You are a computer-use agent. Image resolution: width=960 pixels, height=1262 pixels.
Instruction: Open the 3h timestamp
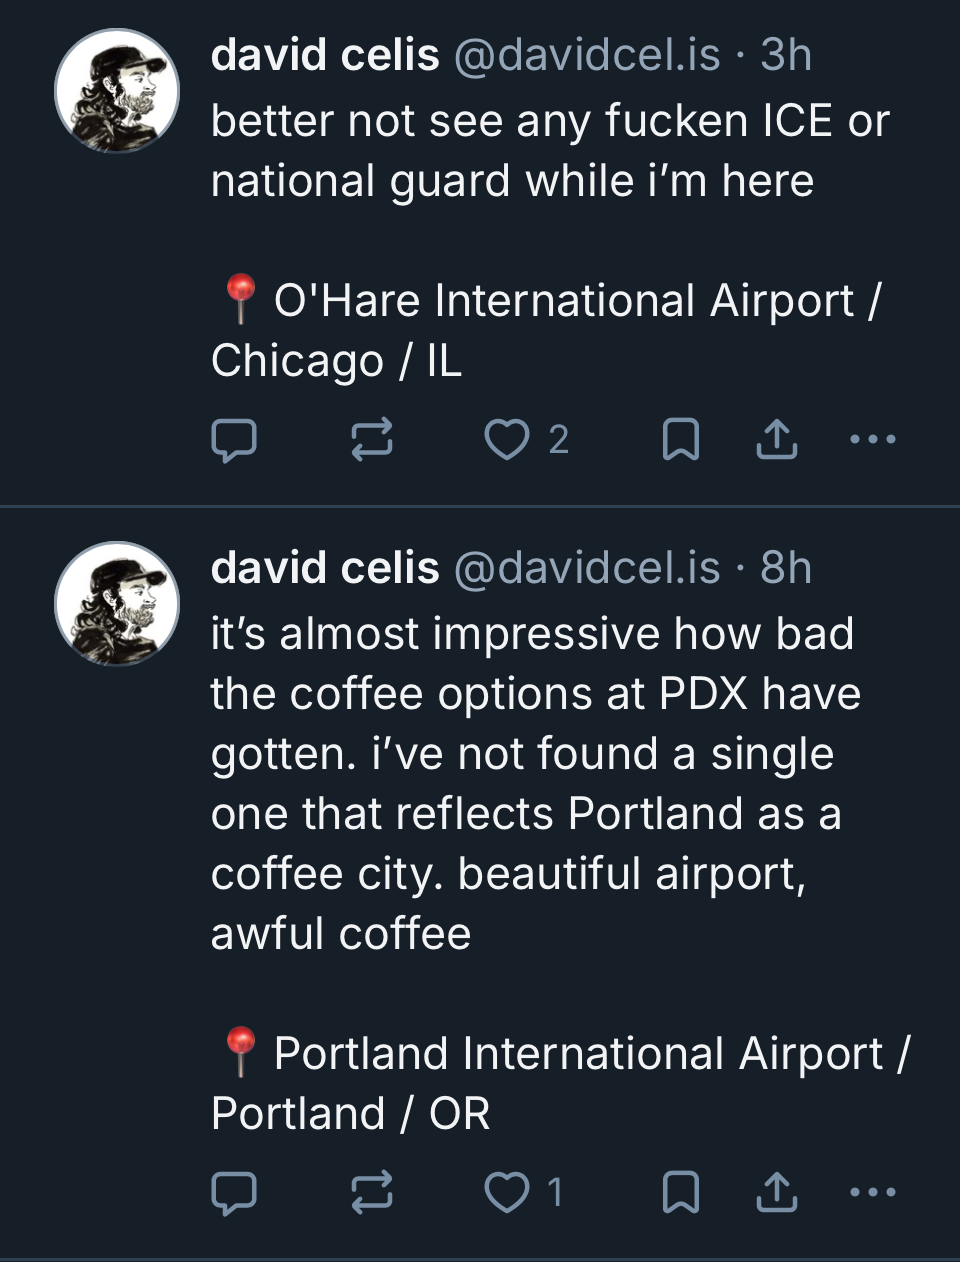click(786, 55)
